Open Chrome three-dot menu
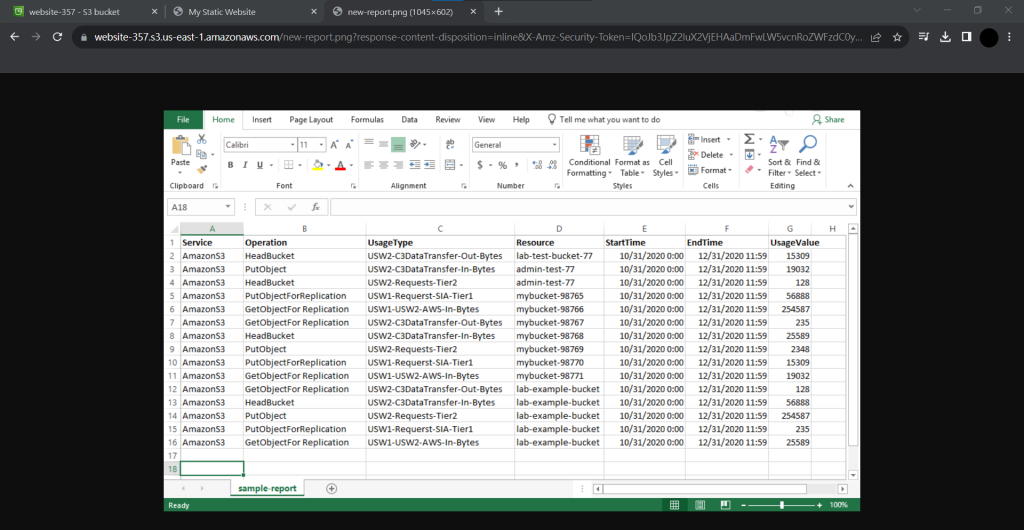The image size is (1024, 530). [x=1010, y=37]
